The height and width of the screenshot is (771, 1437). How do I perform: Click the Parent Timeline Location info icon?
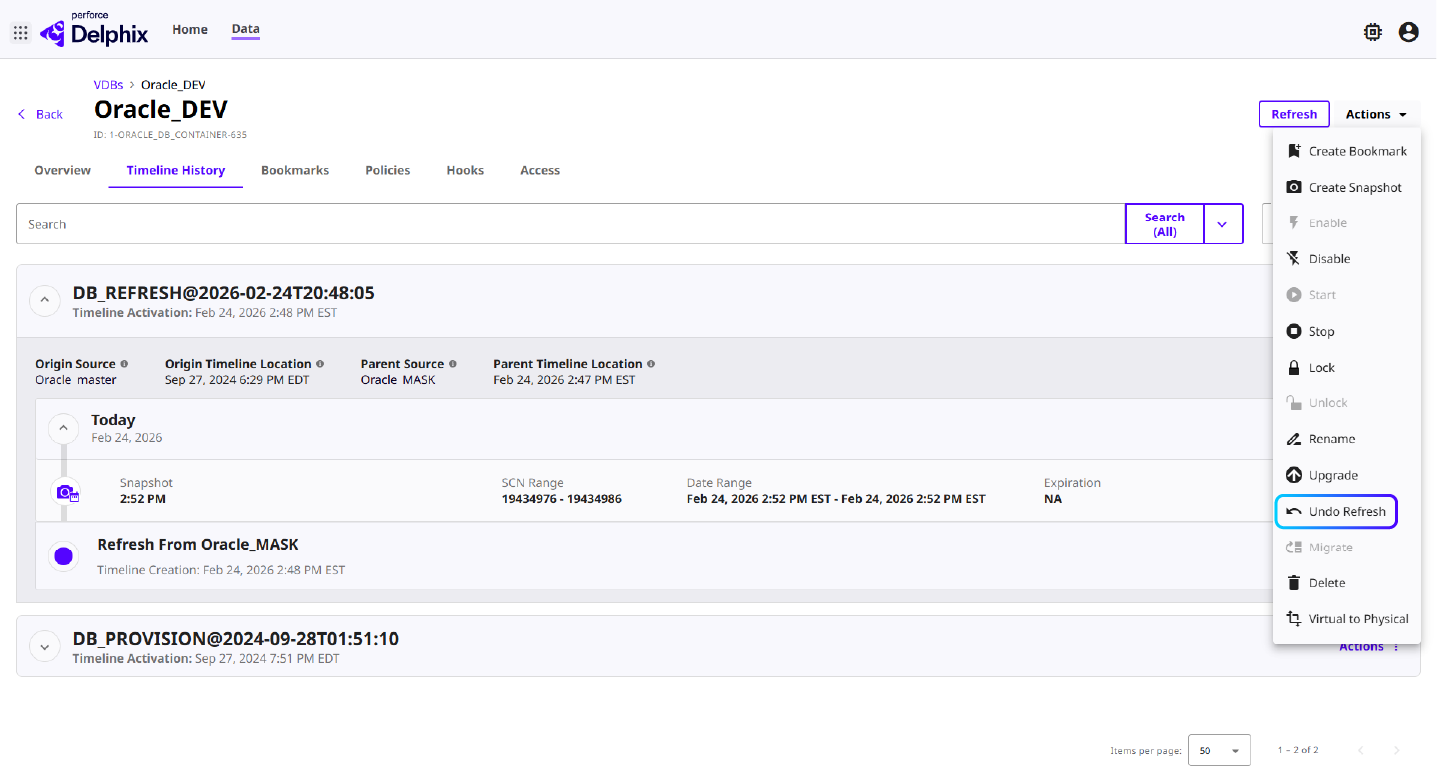(651, 364)
